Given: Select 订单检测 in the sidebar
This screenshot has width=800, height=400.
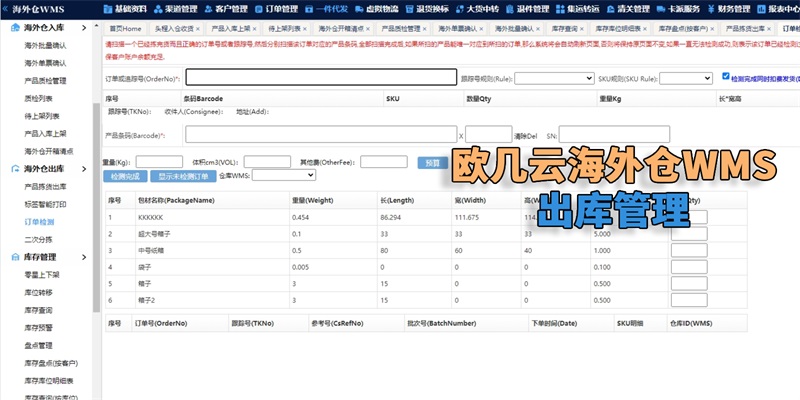Looking at the screenshot, I should [x=39, y=222].
